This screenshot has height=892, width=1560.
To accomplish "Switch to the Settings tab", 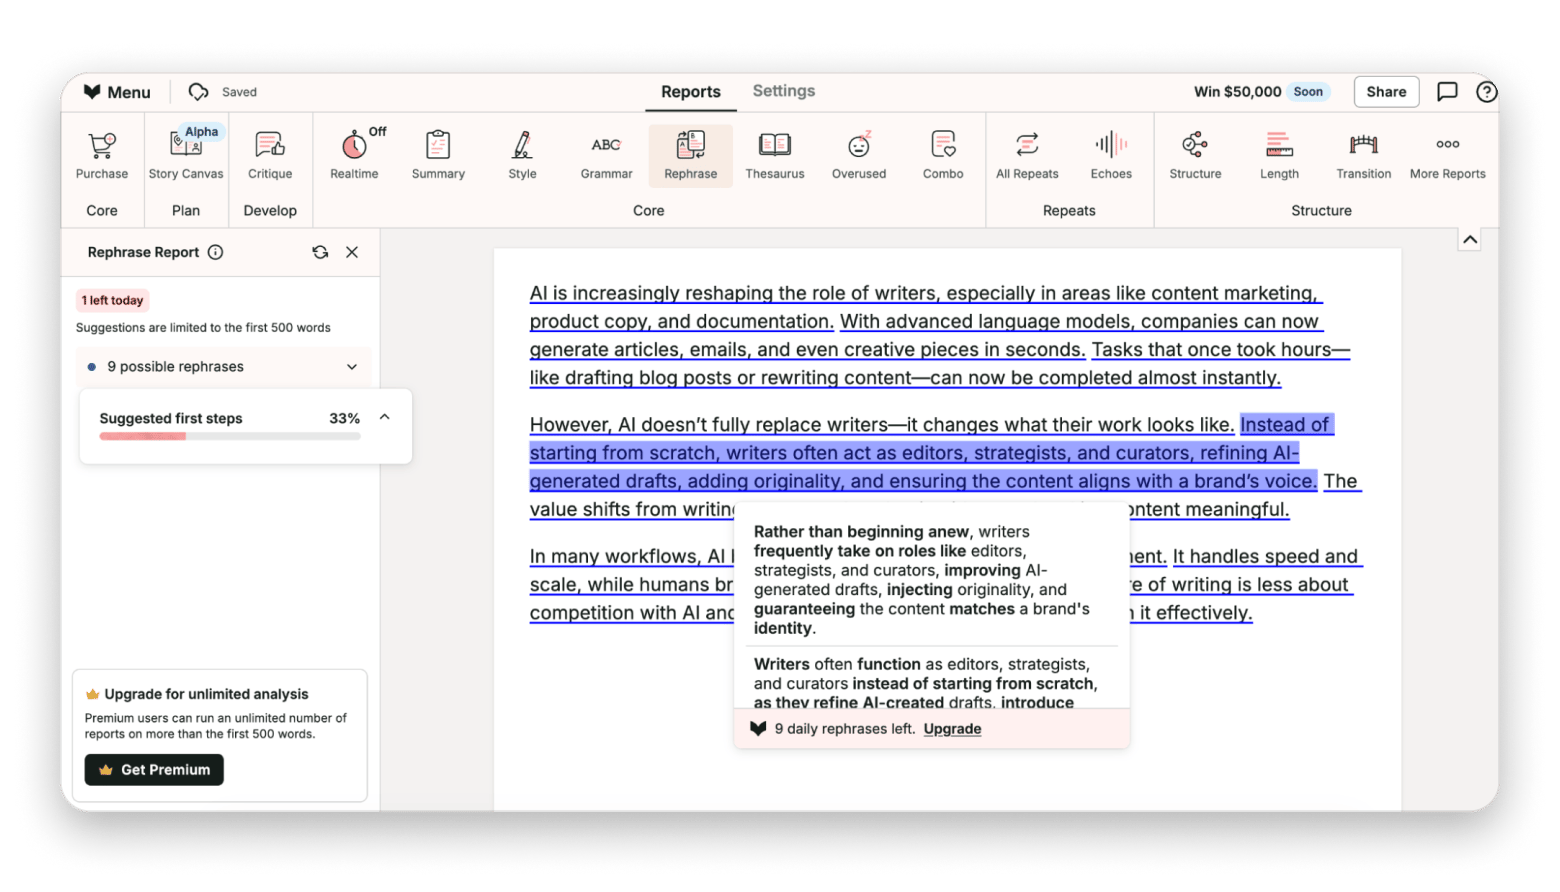I will coord(783,91).
